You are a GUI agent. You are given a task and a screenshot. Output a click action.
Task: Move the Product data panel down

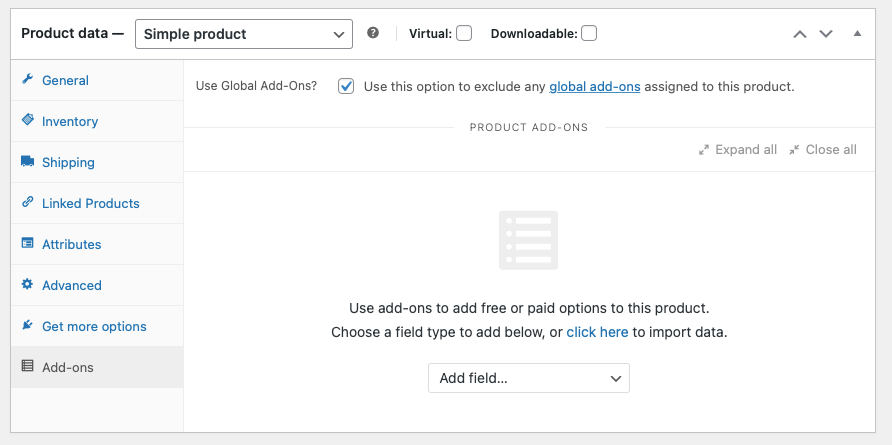(826, 33)
